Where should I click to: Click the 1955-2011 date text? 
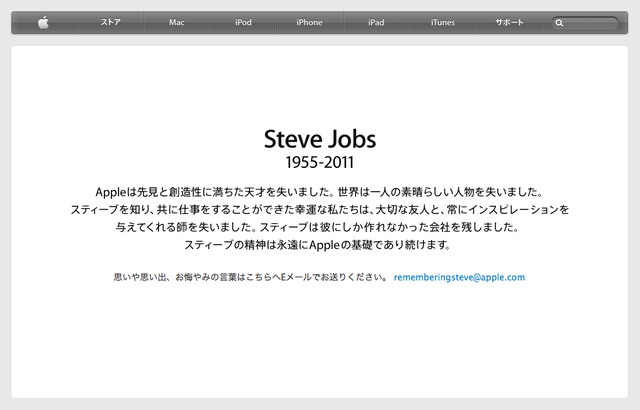(320, 162)
